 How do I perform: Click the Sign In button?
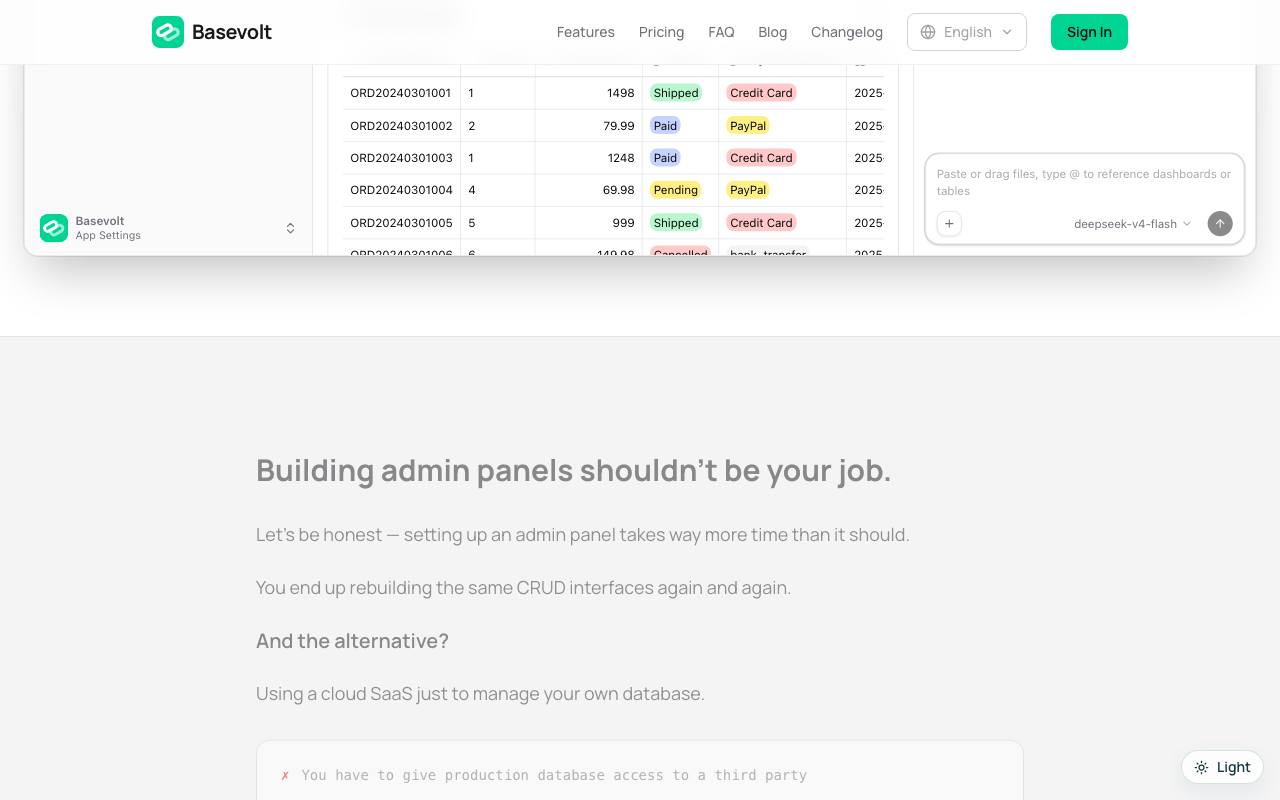(x=1089, y=32)
